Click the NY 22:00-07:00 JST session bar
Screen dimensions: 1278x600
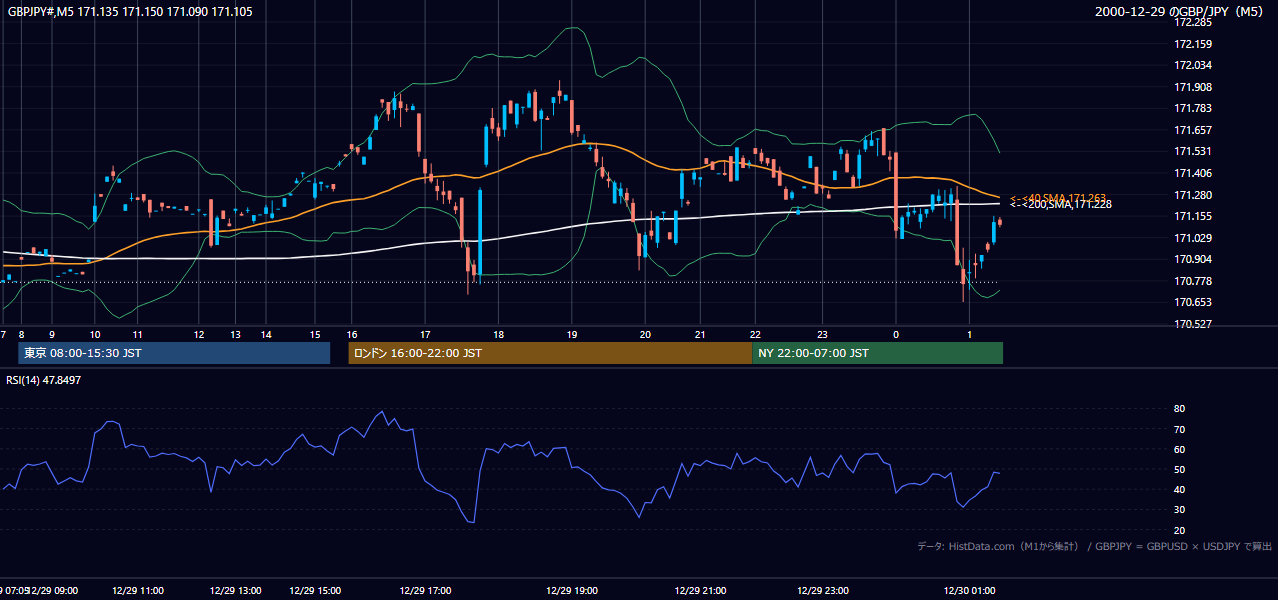877,353
